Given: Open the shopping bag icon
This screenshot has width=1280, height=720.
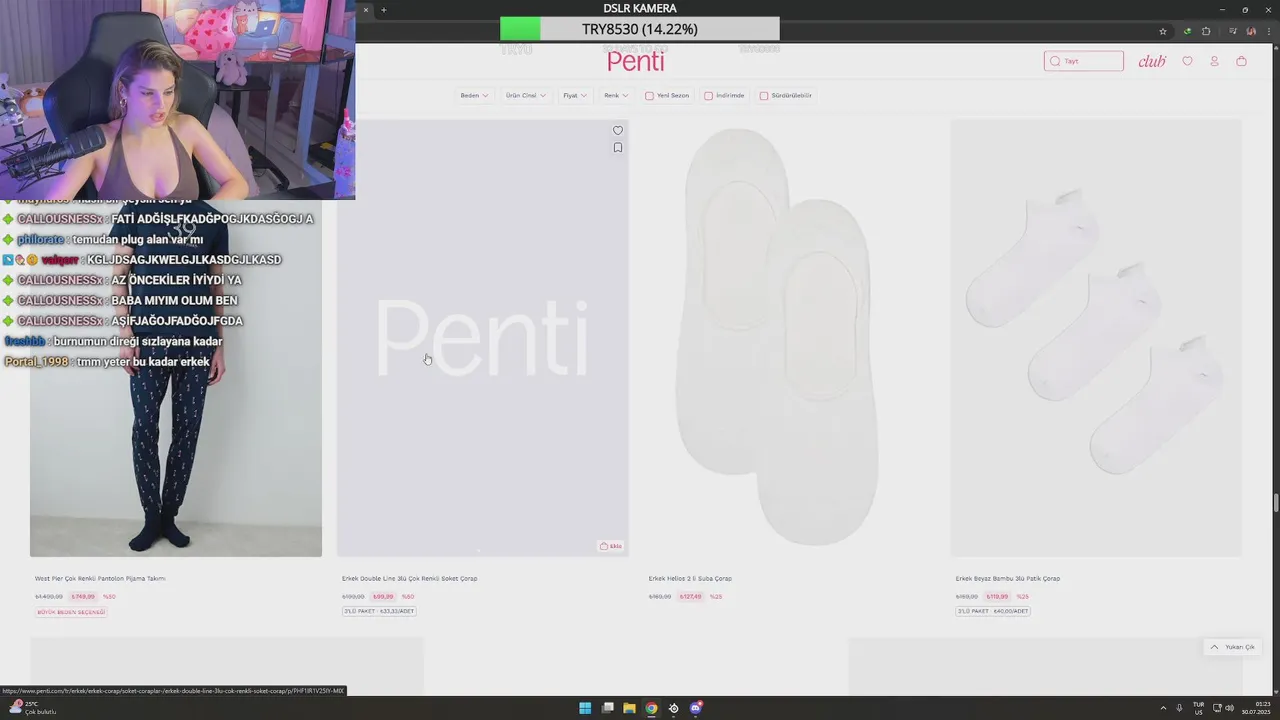Looking at the screenshot, I should click(1241, 61).
